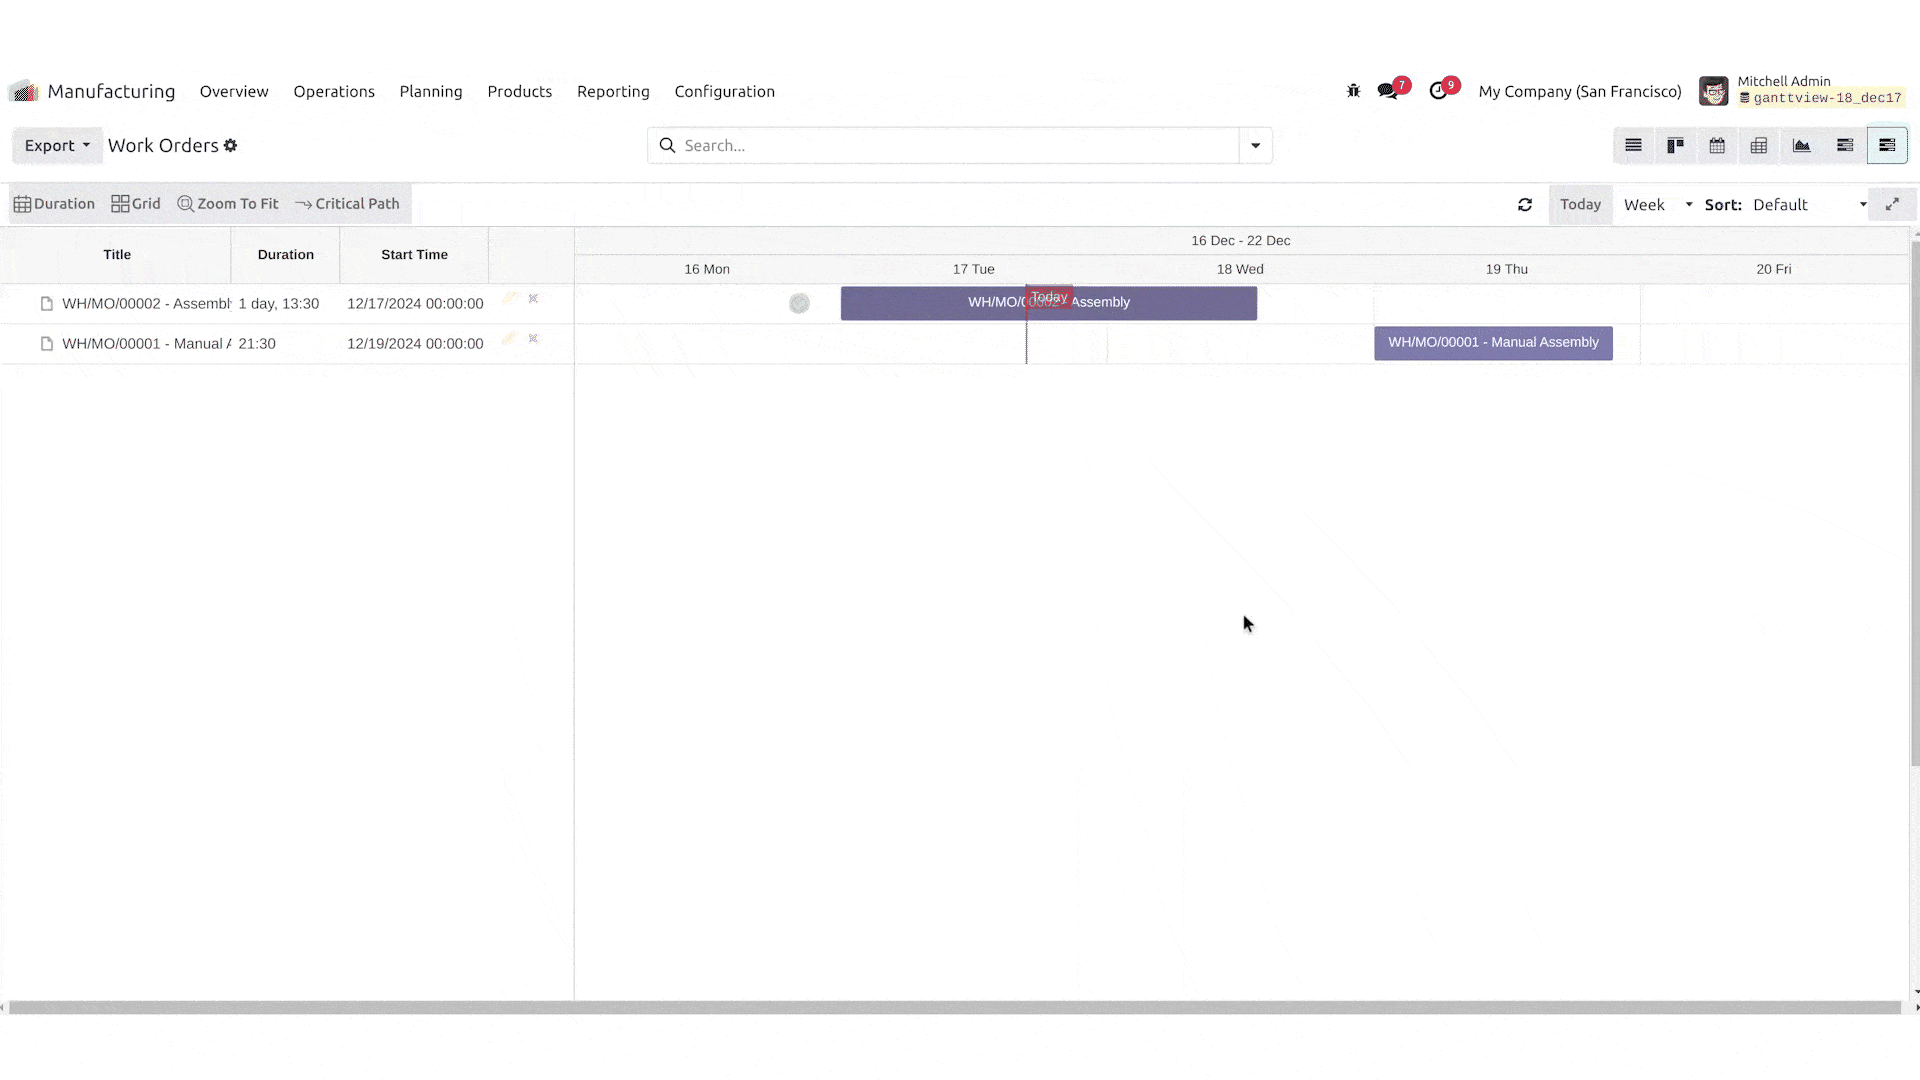Expand Gantt chart to fullscreen
Viewport: 1920px width, 1080px height.
[x=1892, y=204]
